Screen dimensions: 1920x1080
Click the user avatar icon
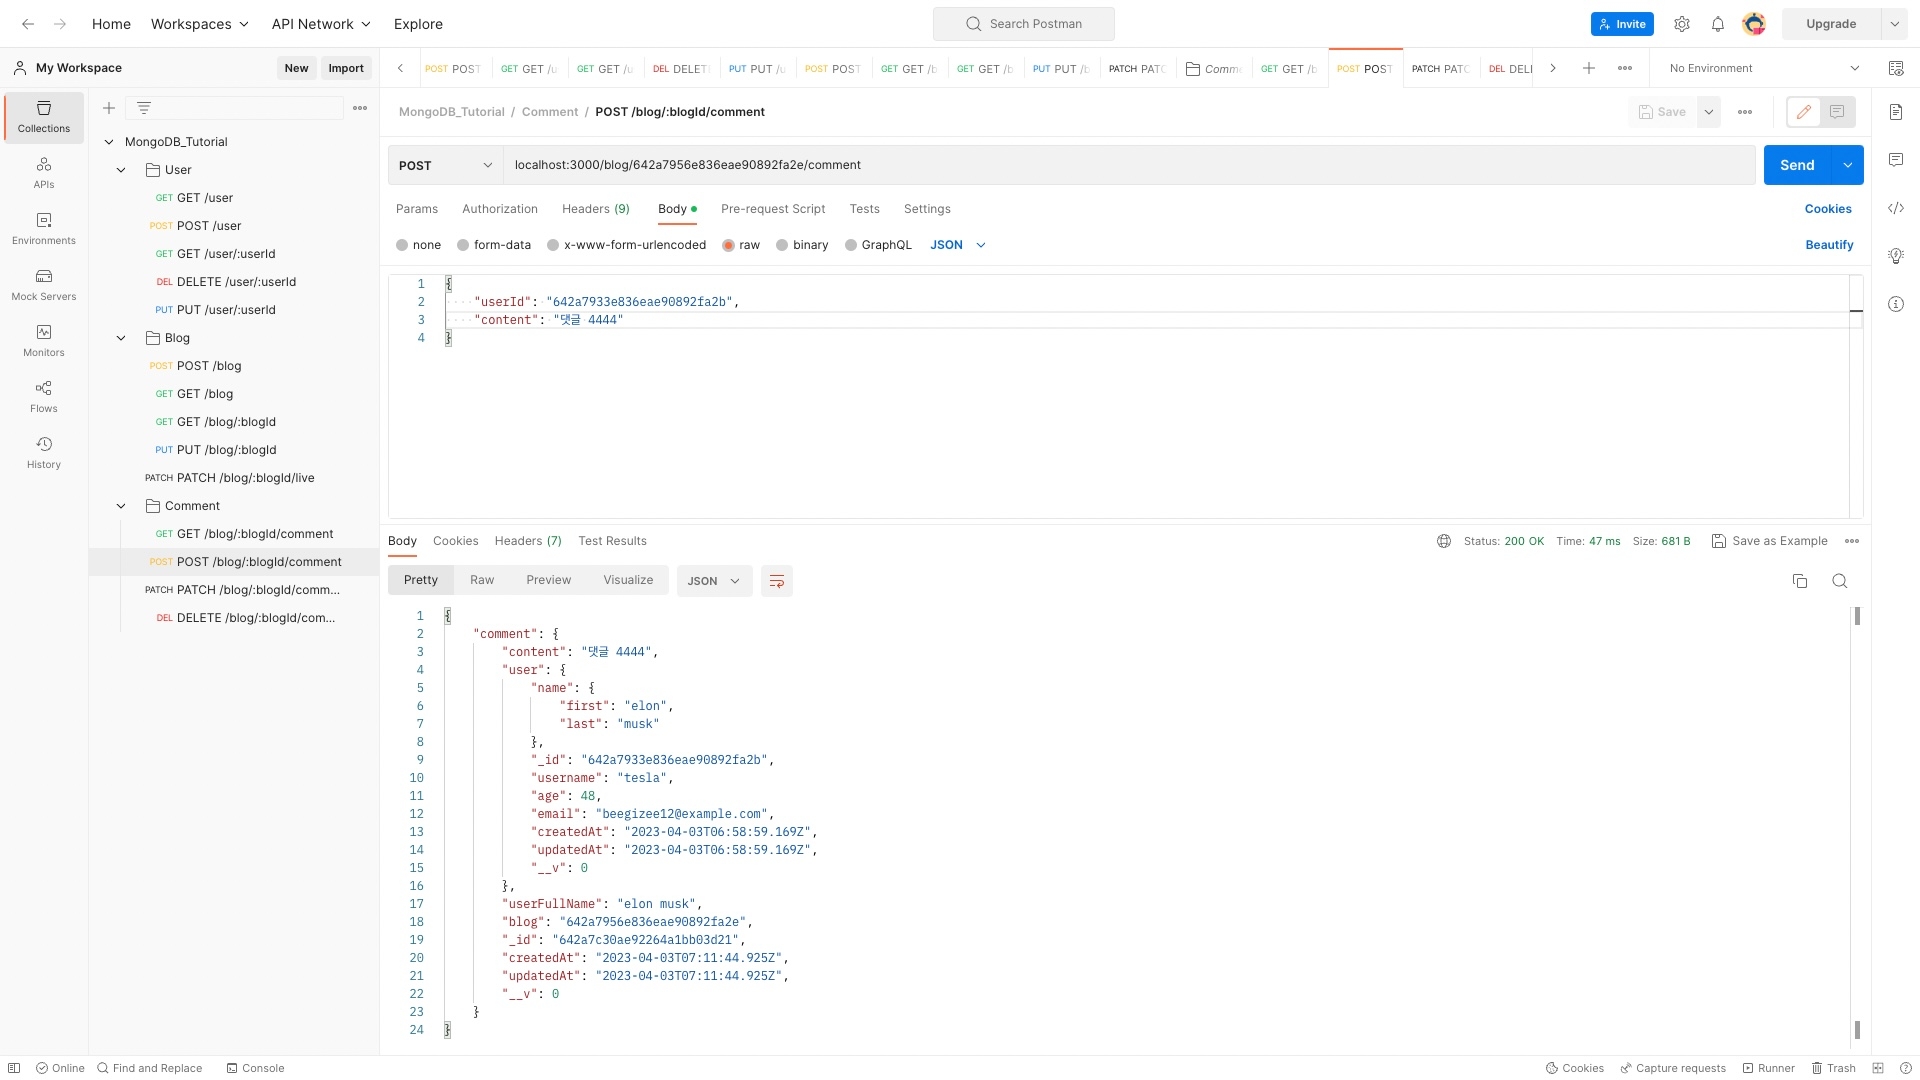[x=1754, y=24]
